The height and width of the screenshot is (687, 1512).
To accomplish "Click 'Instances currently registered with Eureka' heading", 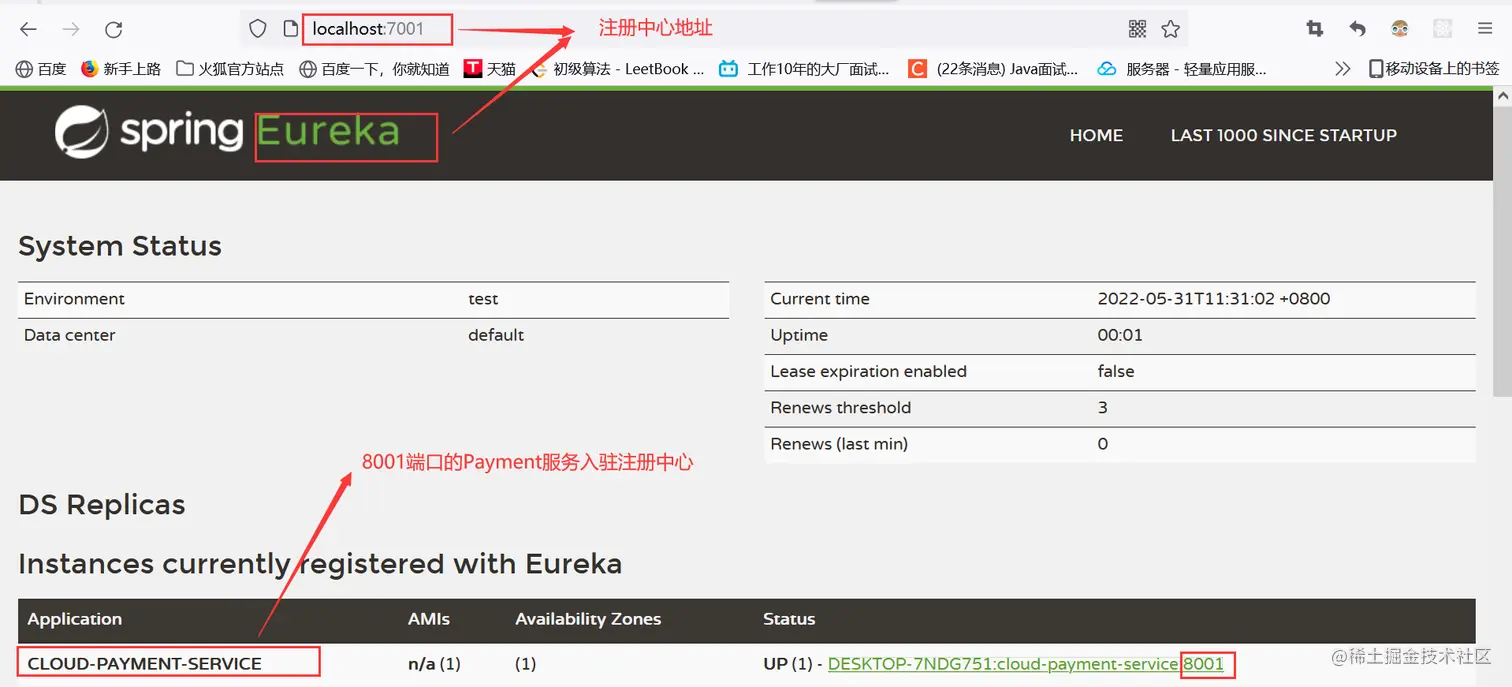I will pos(320,564).
